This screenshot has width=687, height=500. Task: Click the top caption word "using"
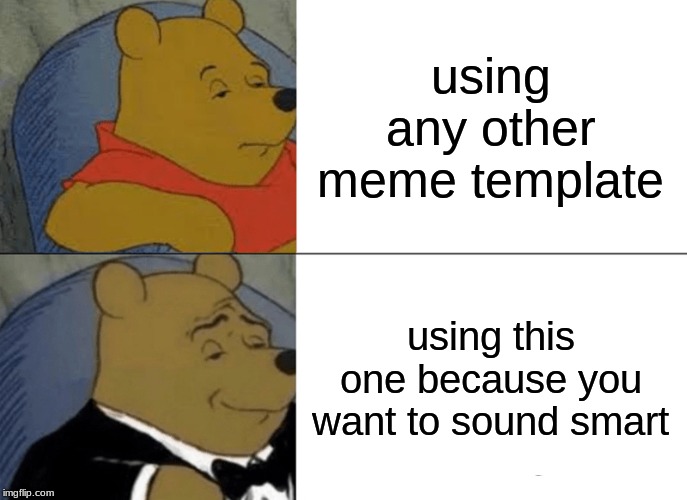pyautogui.click(x=490, y=79)
